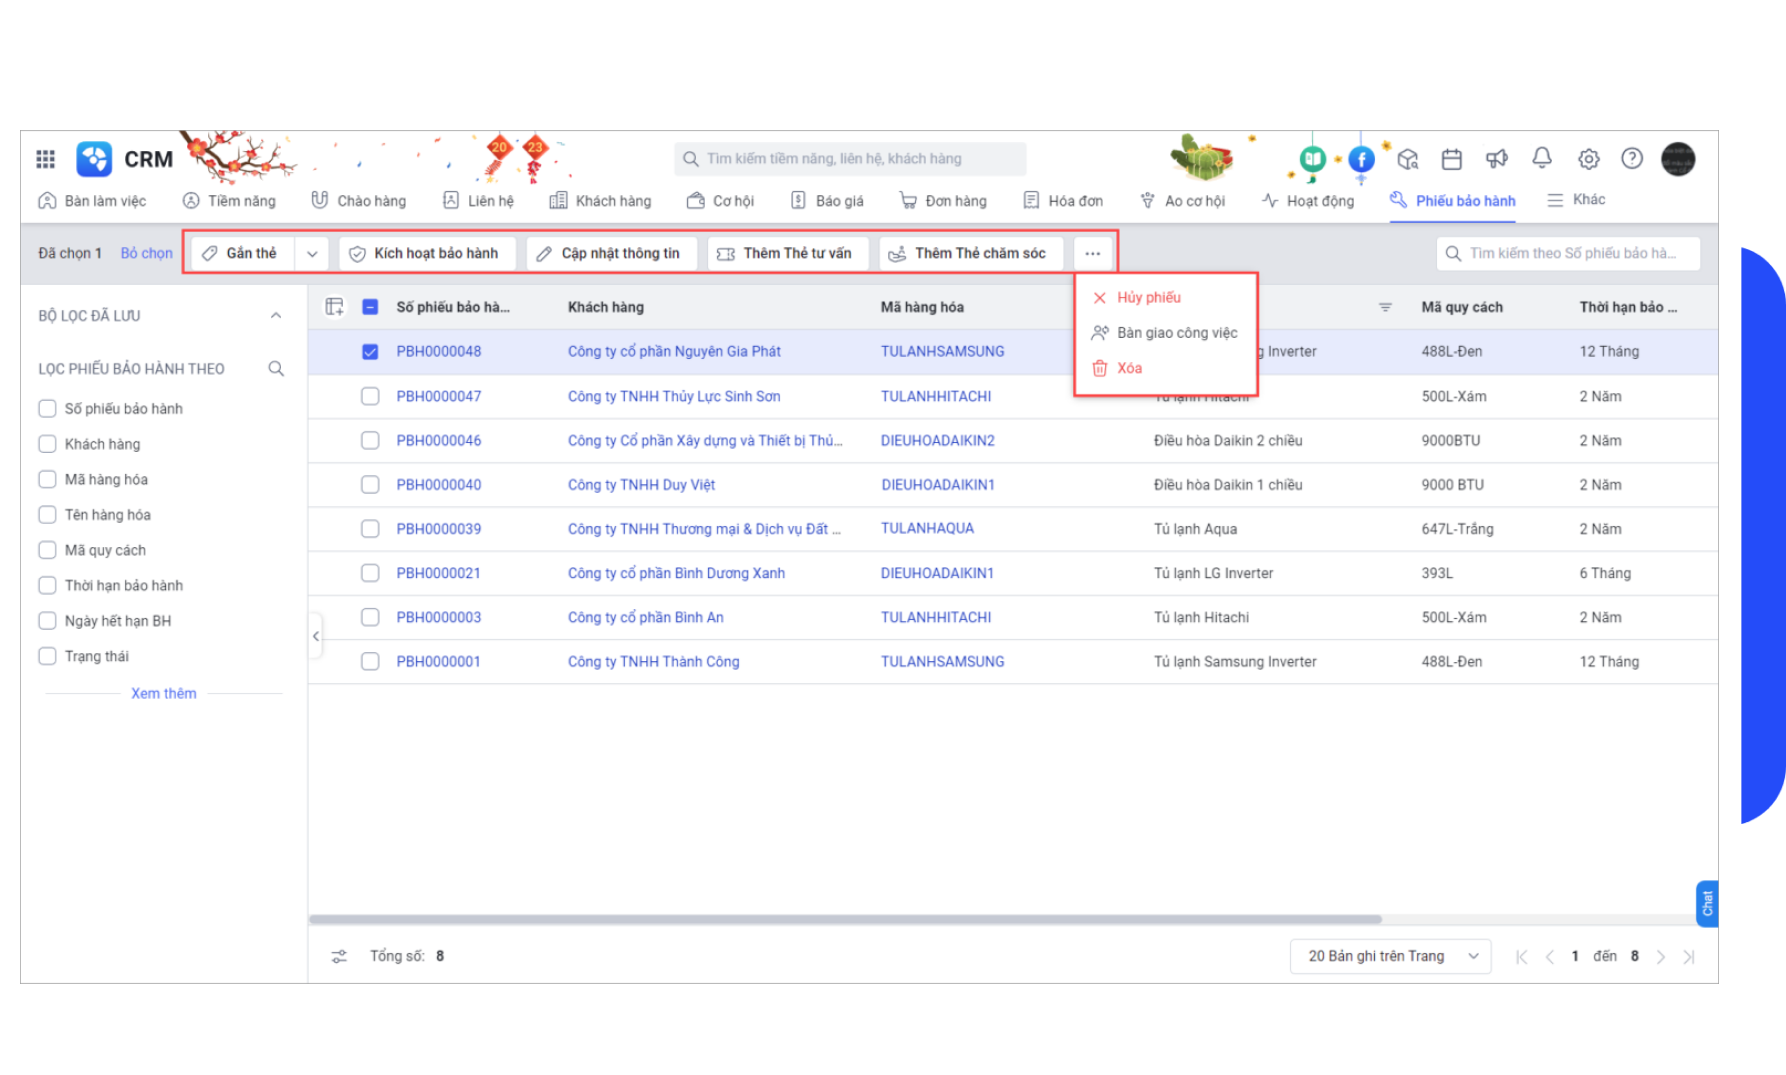Switch to the Tiềm năng tab
This screenshot has height=1075, width=1786.
229,201
